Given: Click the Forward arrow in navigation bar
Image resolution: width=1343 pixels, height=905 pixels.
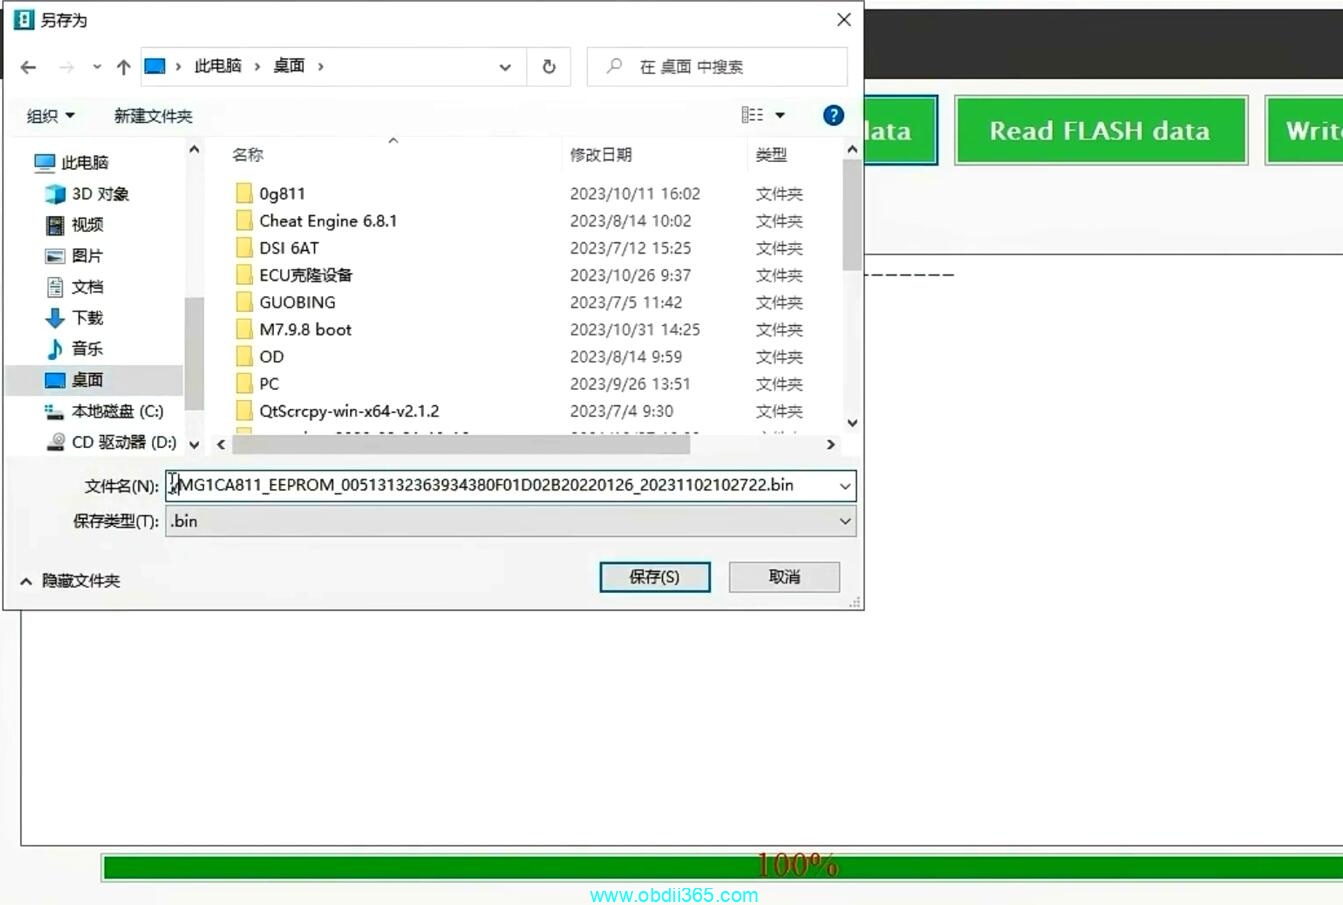Looking at the screenshot, I should [66, 67].
